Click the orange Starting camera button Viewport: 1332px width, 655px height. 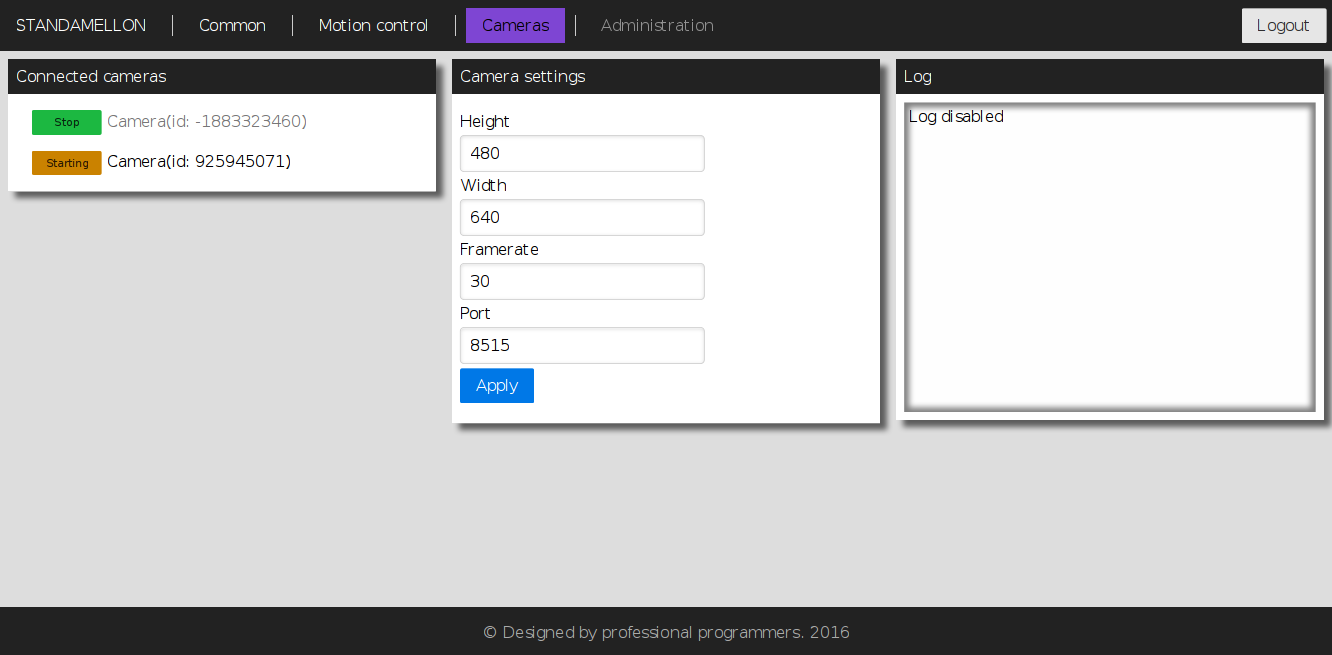point(67,163)
